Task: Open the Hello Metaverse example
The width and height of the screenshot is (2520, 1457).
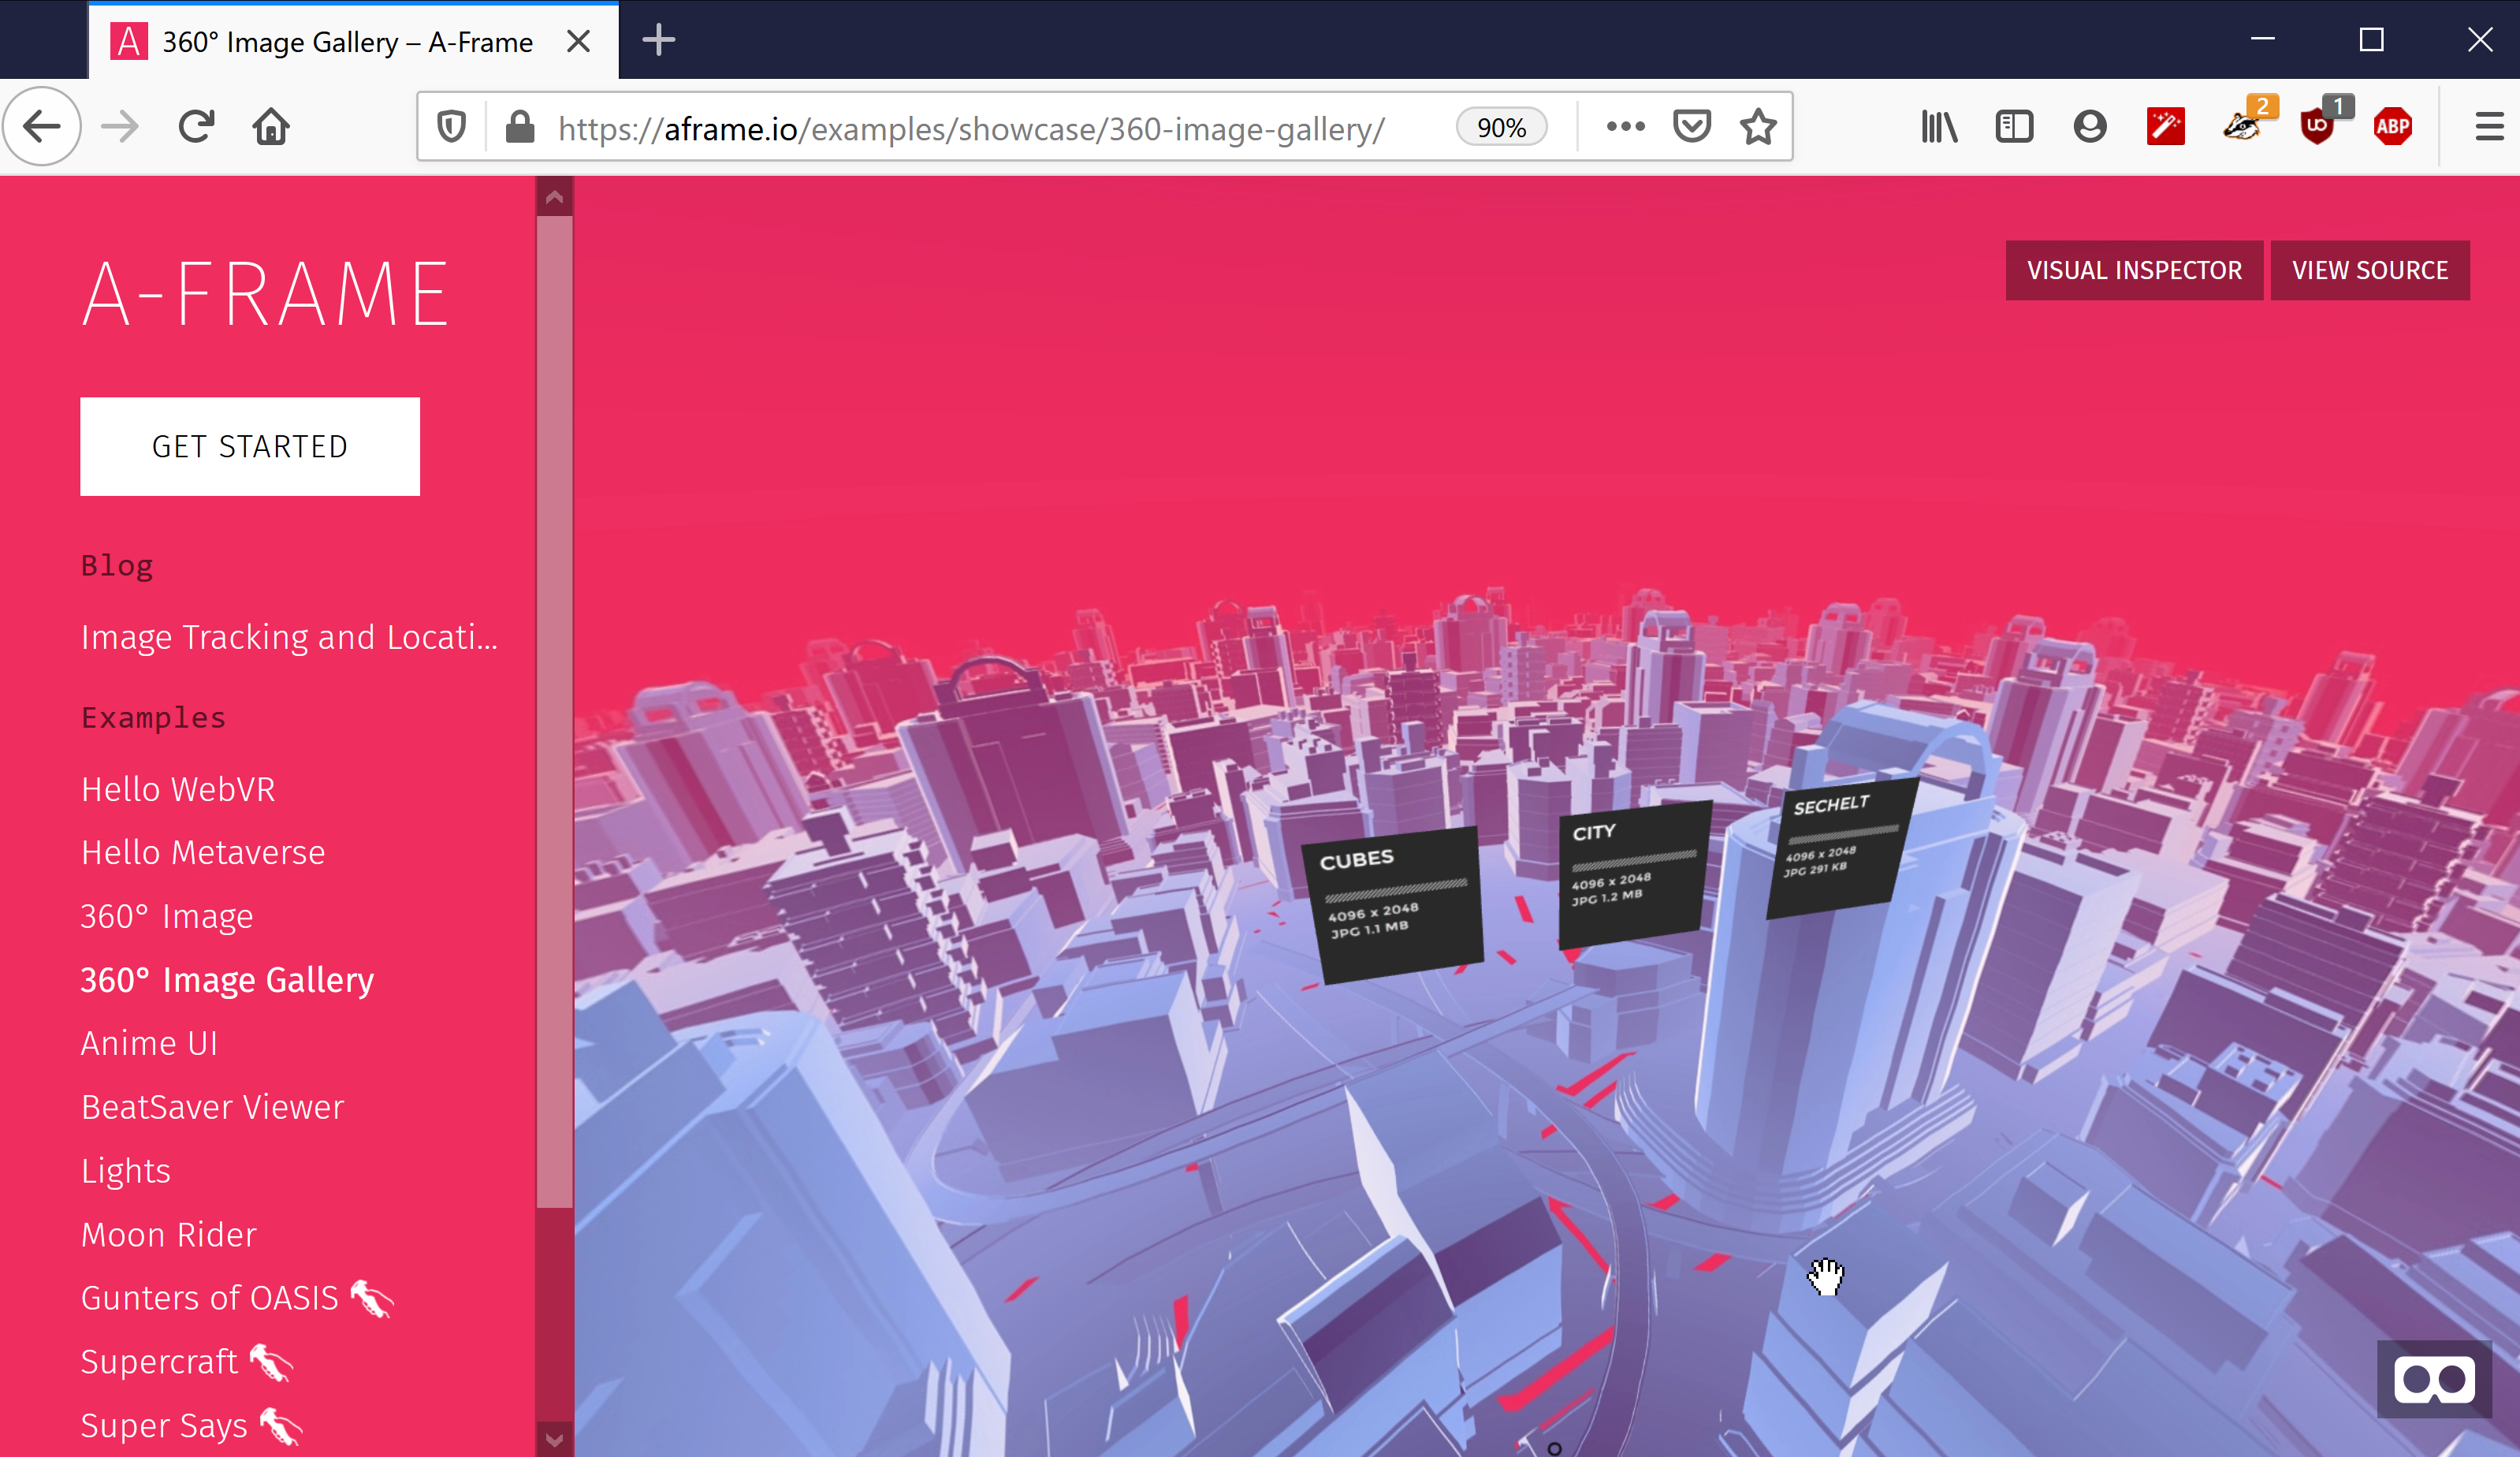Action: tap(203, 852)
